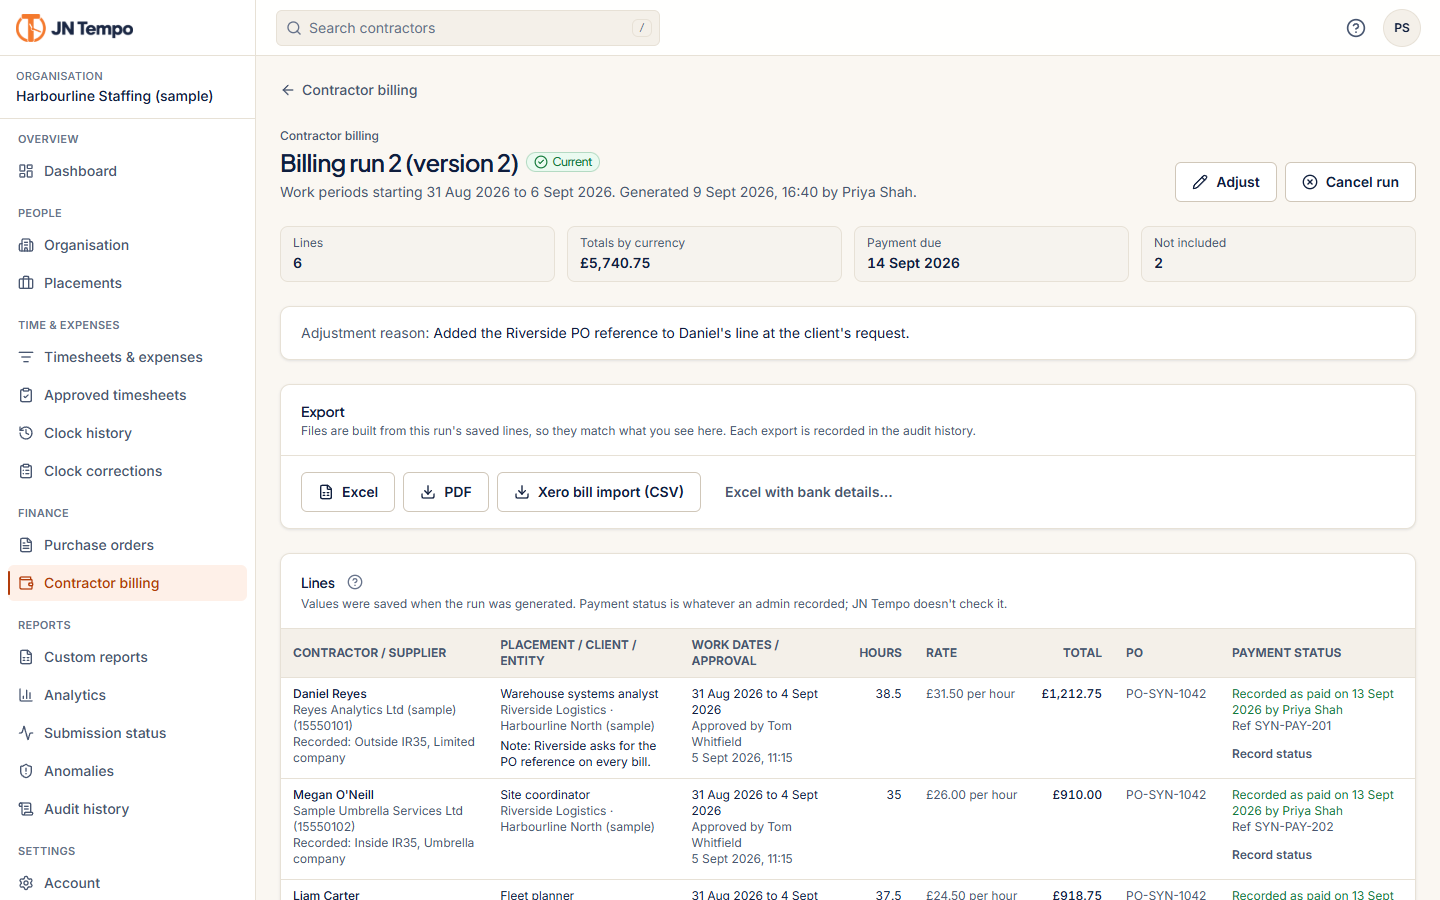1440x900 pixels.
Task: Click the Payment due 14 Sept 2026 card
Action: 991,254
